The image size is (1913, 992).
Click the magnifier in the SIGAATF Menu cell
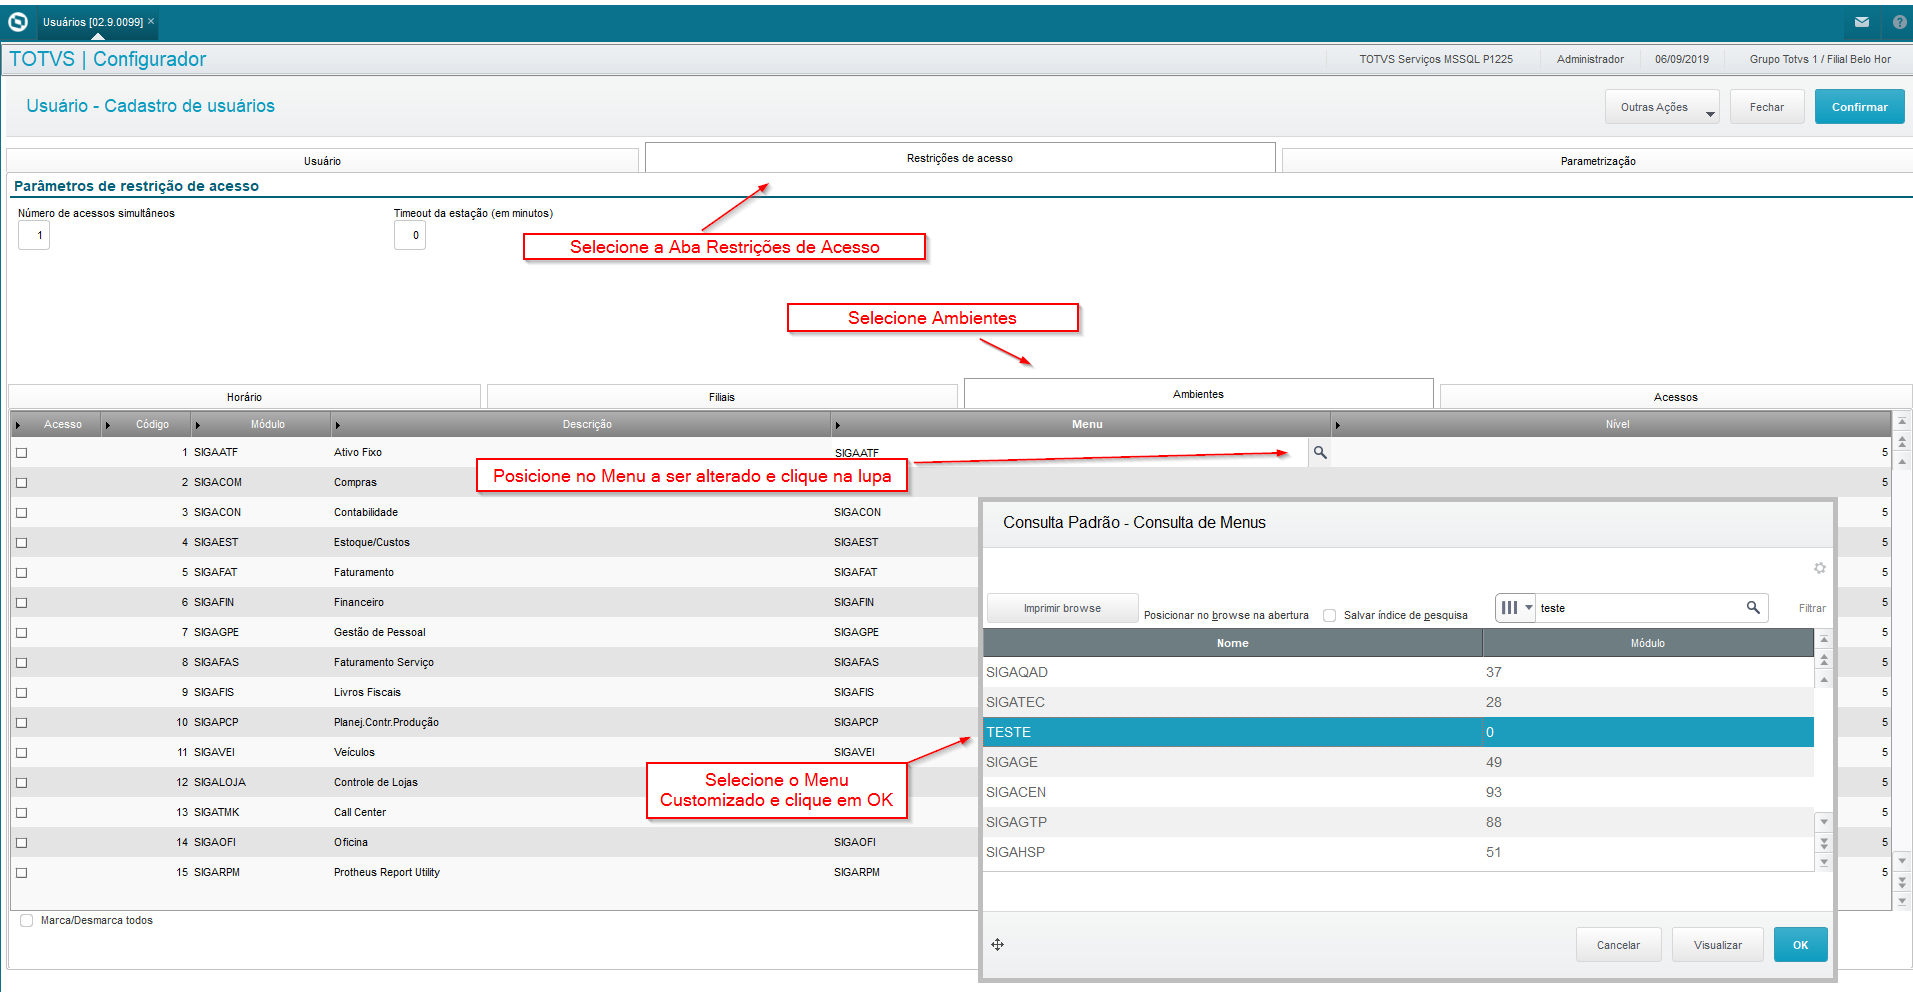(1320, 452)
